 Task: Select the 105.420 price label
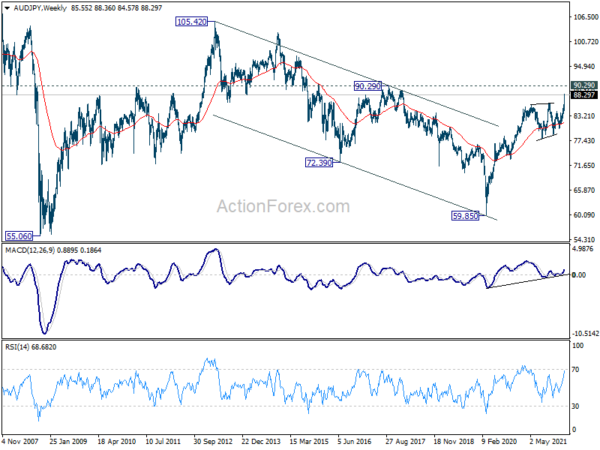tap(192, 22)
